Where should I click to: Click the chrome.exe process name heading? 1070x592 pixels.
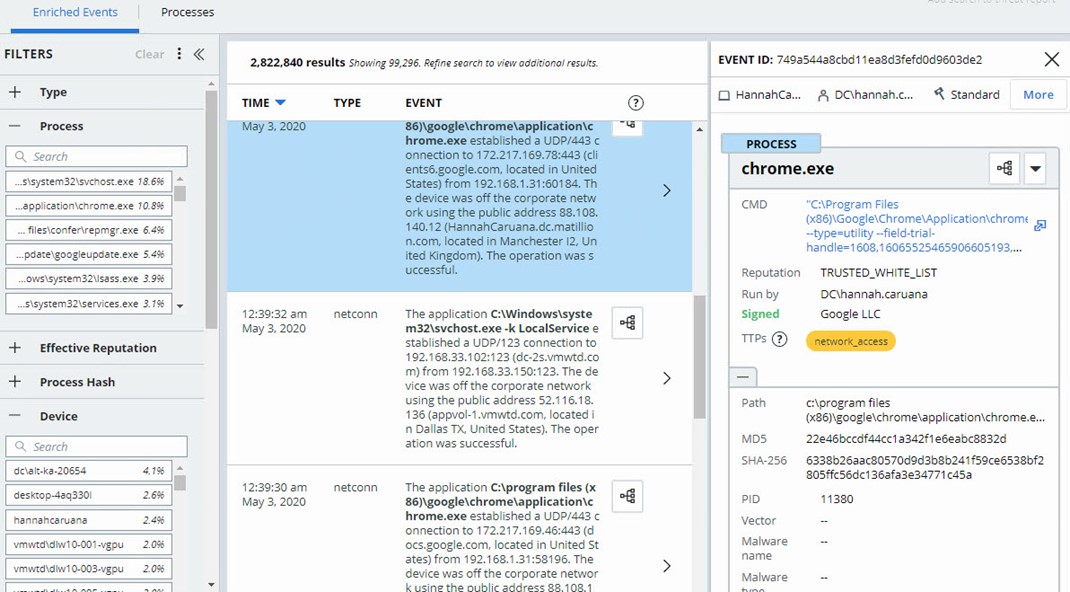(x=787, y=168)
